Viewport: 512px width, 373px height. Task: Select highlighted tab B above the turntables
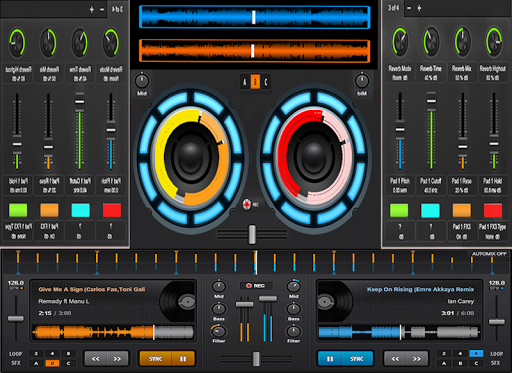coord(255,82)
